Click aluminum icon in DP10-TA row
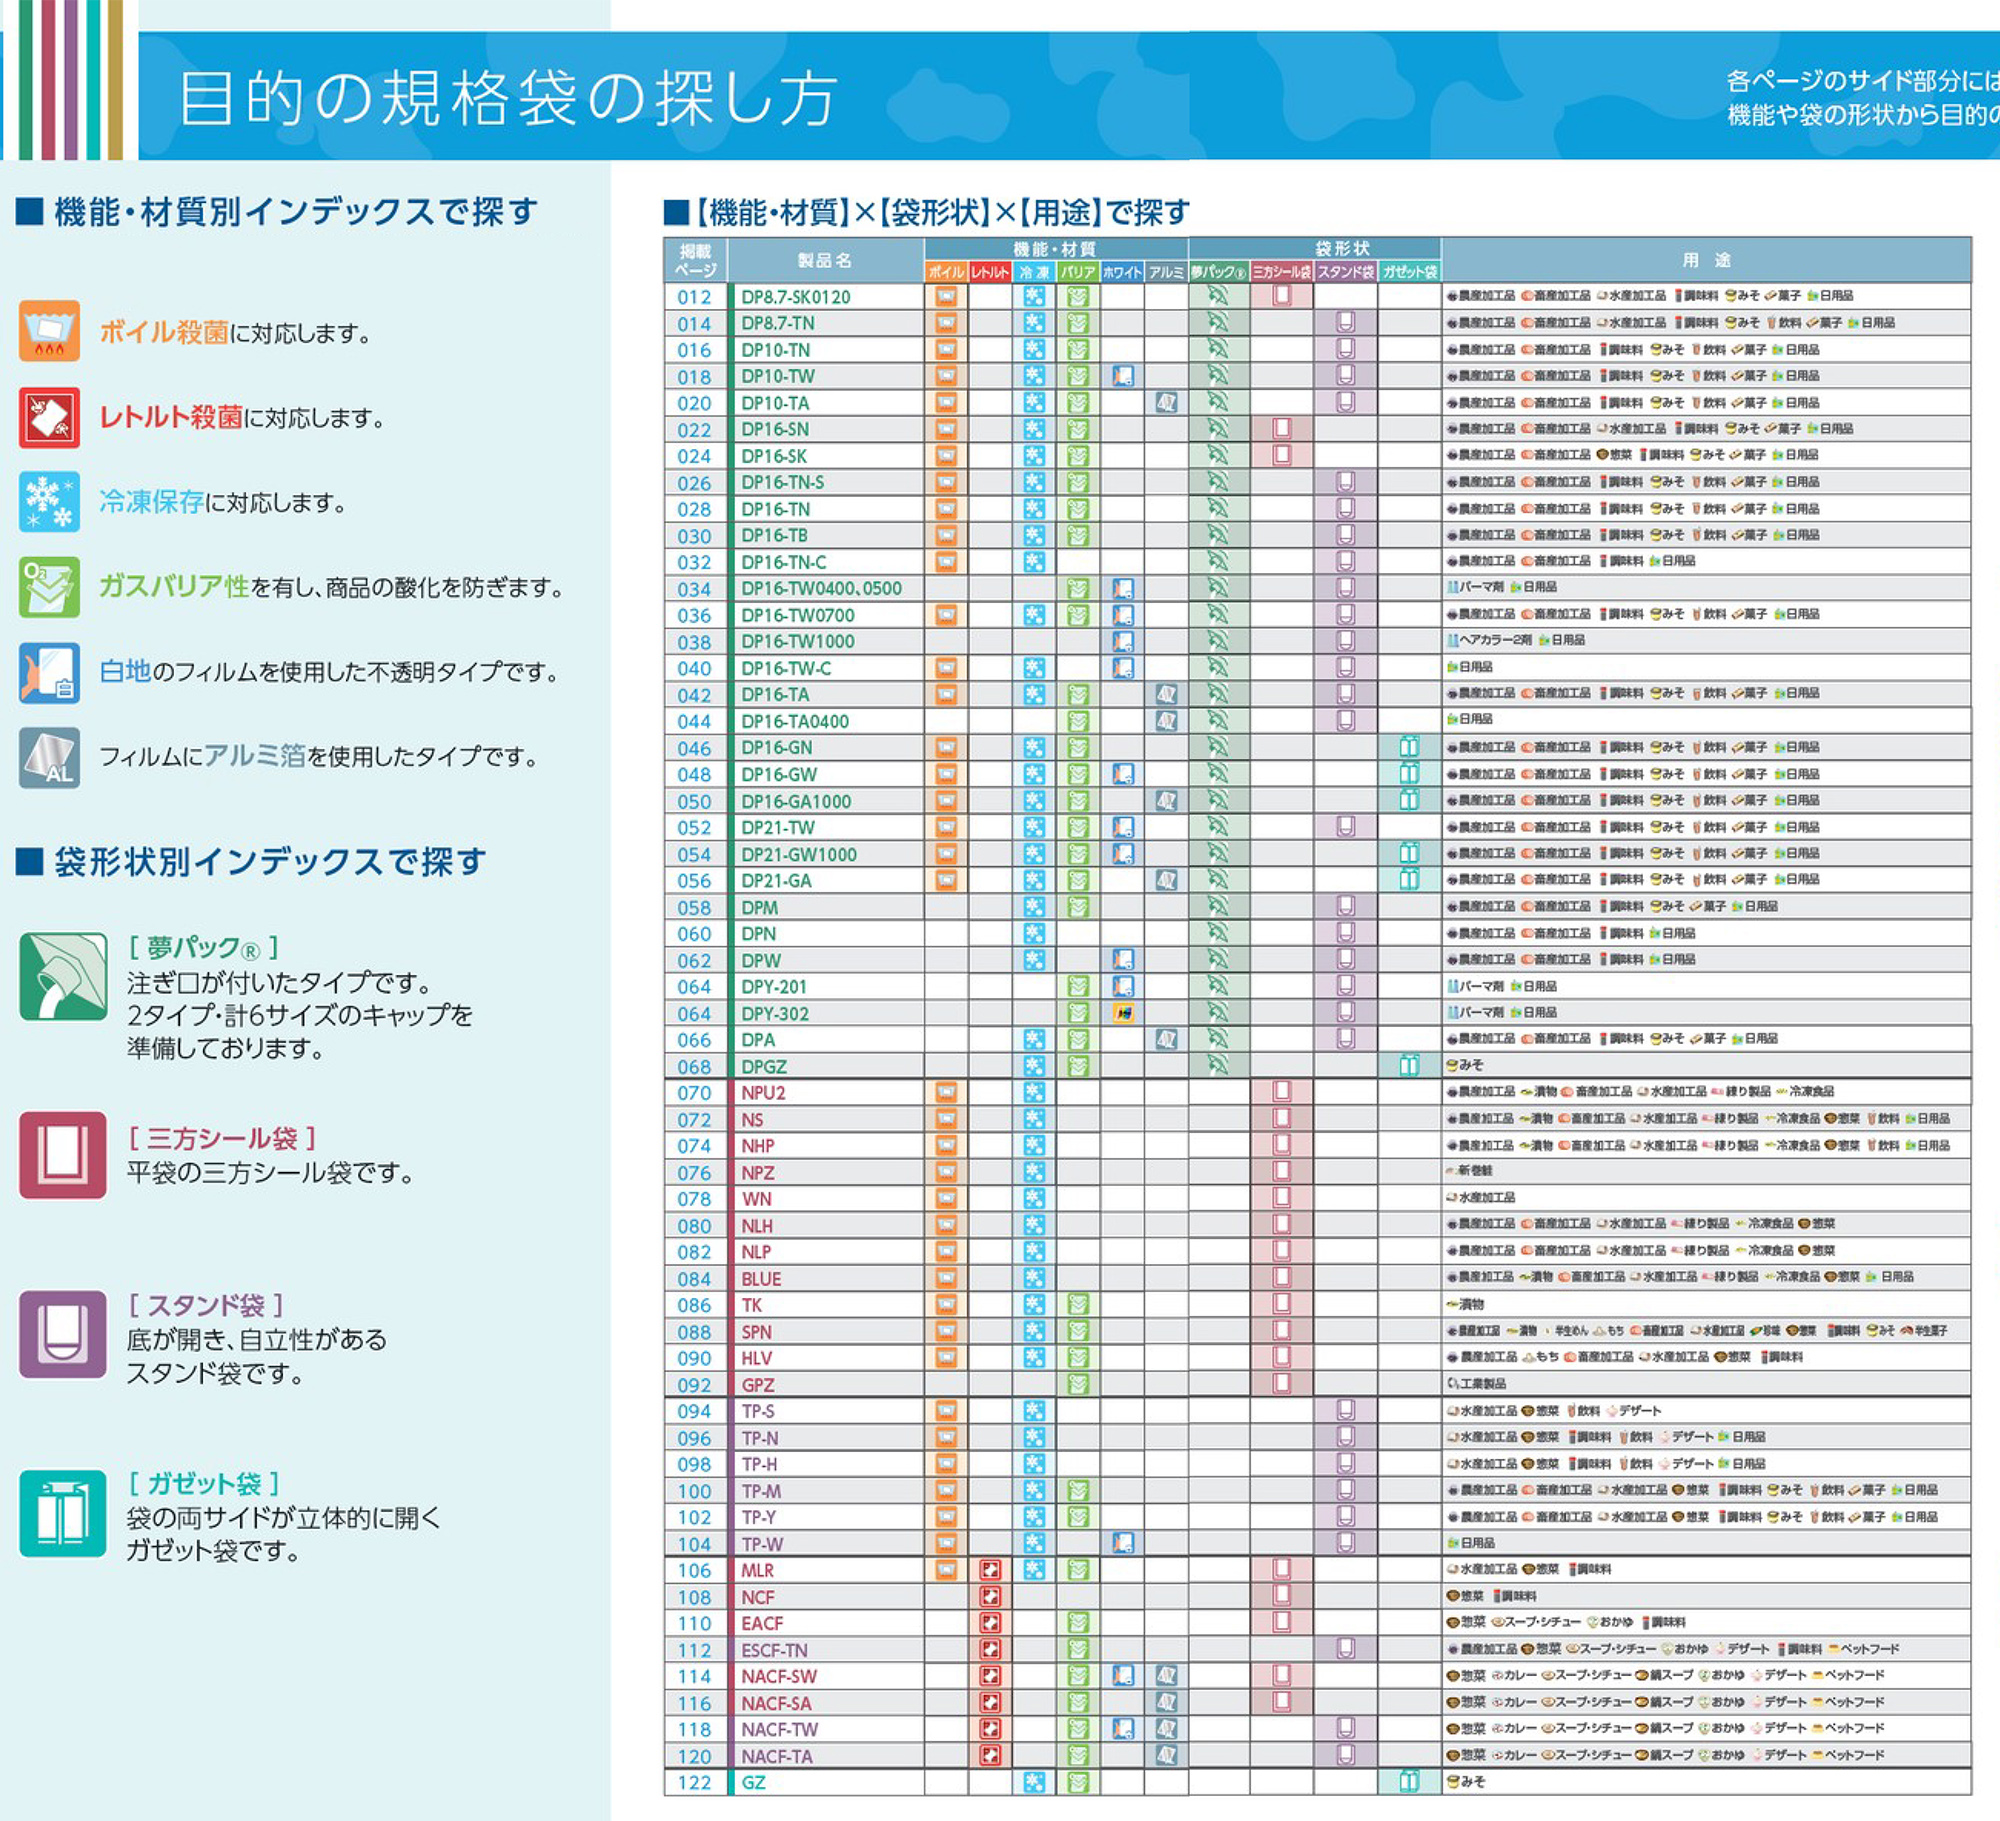 1166,402
